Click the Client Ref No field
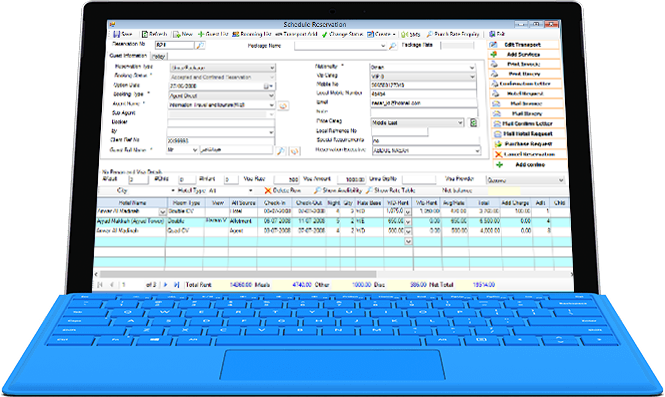 [x=221, y=141]
